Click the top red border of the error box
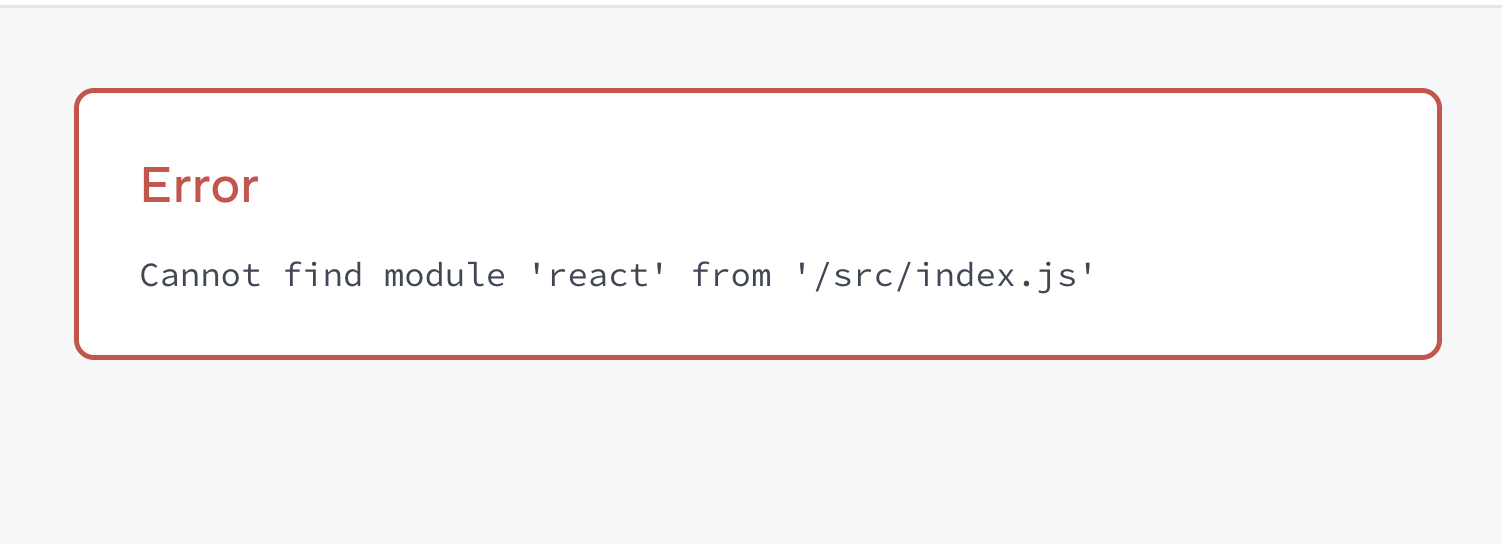Screen dimensions: 1502x544 point(757,91)
